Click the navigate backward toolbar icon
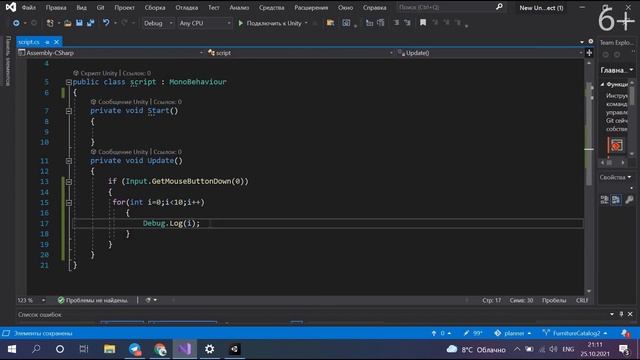The height and width of the screenshot is (360, 640). (x=16, y=23)
